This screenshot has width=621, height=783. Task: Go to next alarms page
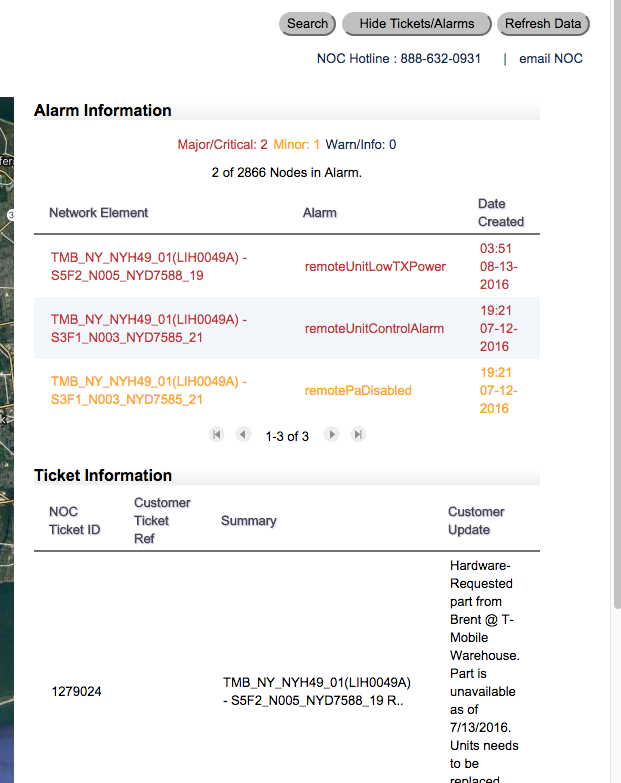pos(332,435)
